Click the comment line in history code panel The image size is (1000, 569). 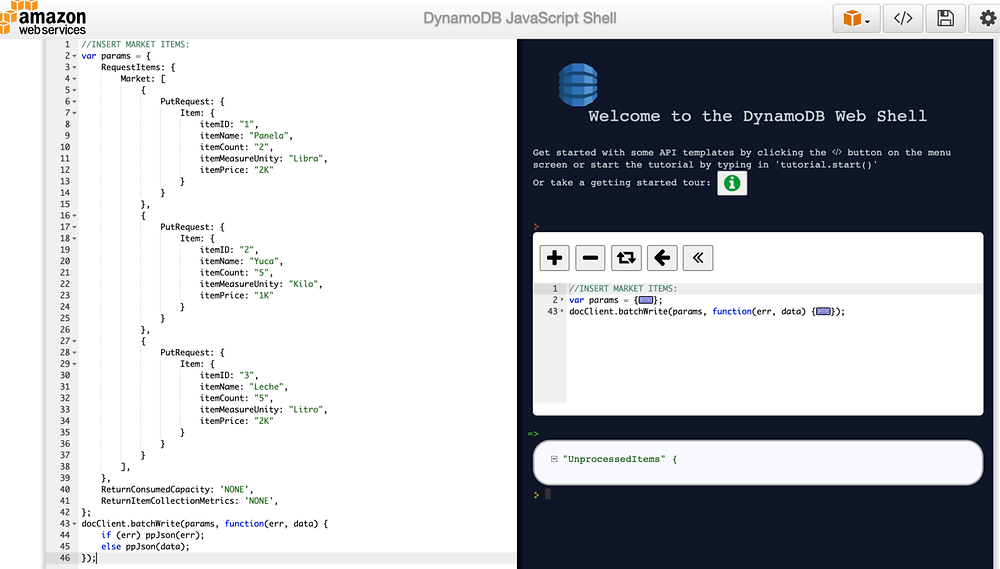623,288
